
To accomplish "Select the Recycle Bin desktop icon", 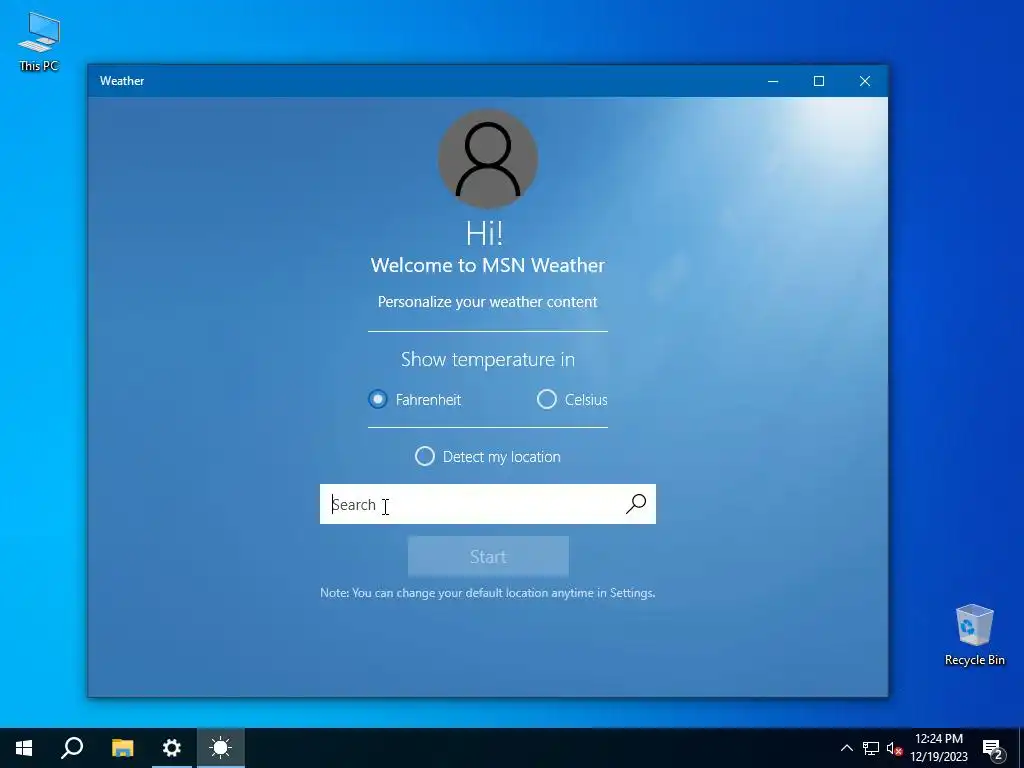I will pyautogui.click(x=974, y=635).
